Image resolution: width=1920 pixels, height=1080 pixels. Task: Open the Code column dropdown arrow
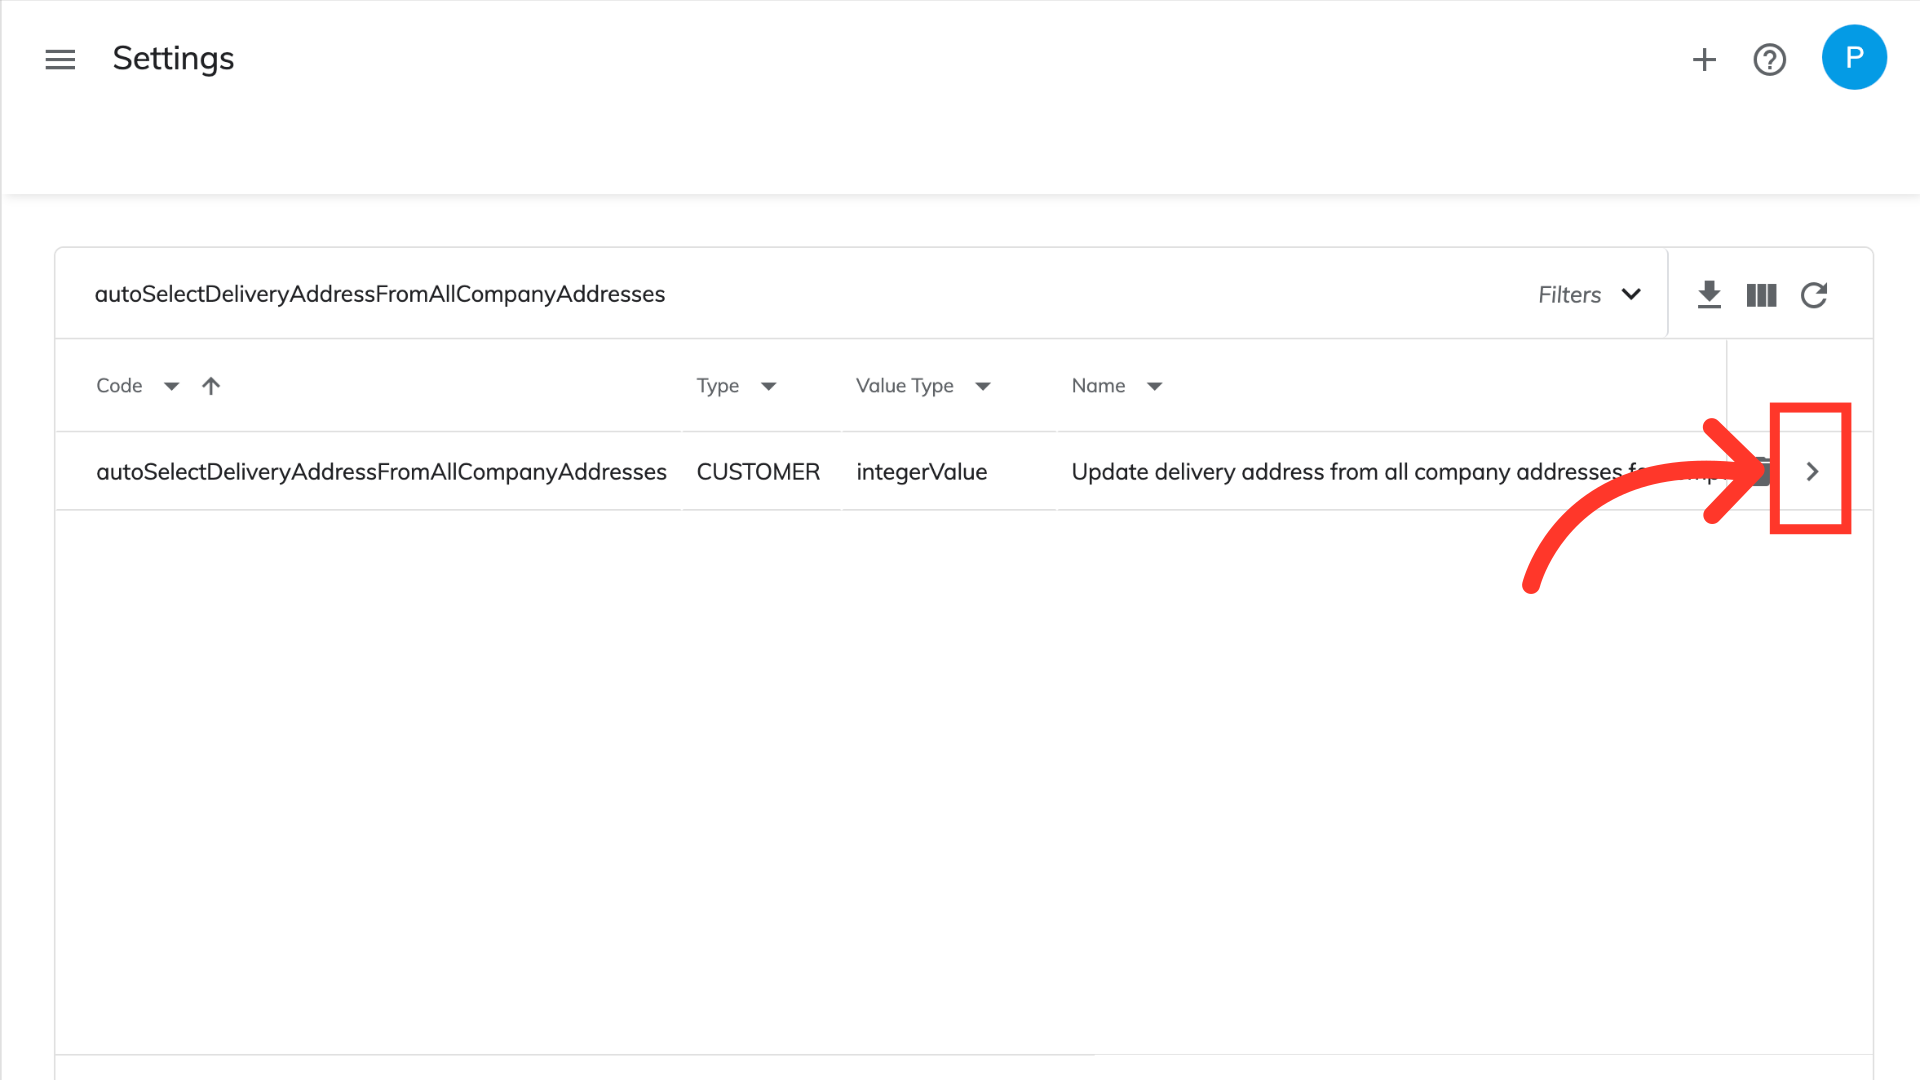pos(171,386)
